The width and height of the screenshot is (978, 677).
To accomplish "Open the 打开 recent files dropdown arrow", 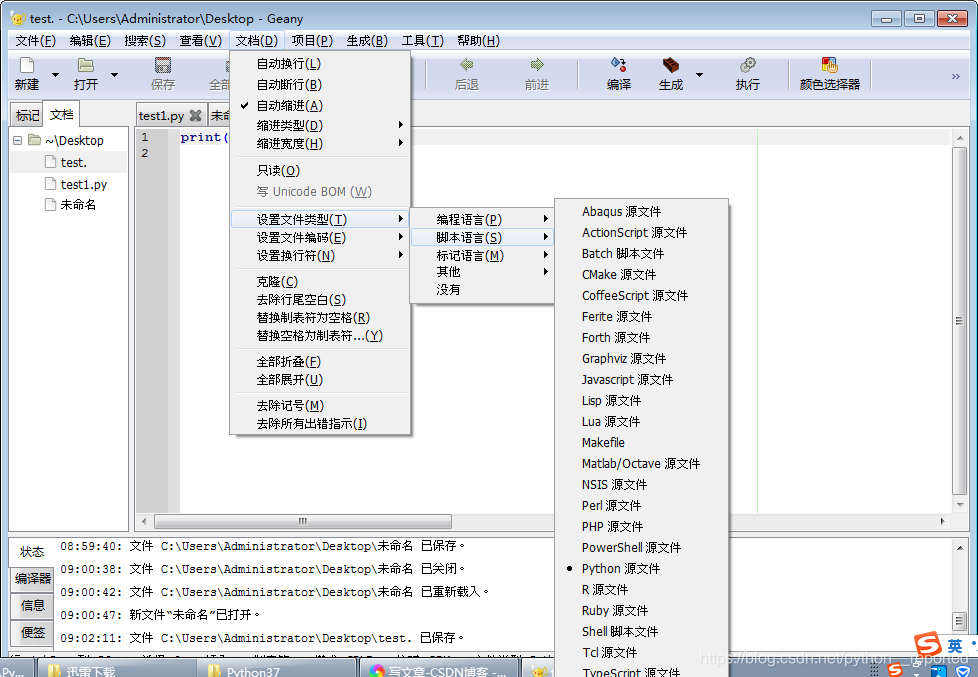I will 114,74.
